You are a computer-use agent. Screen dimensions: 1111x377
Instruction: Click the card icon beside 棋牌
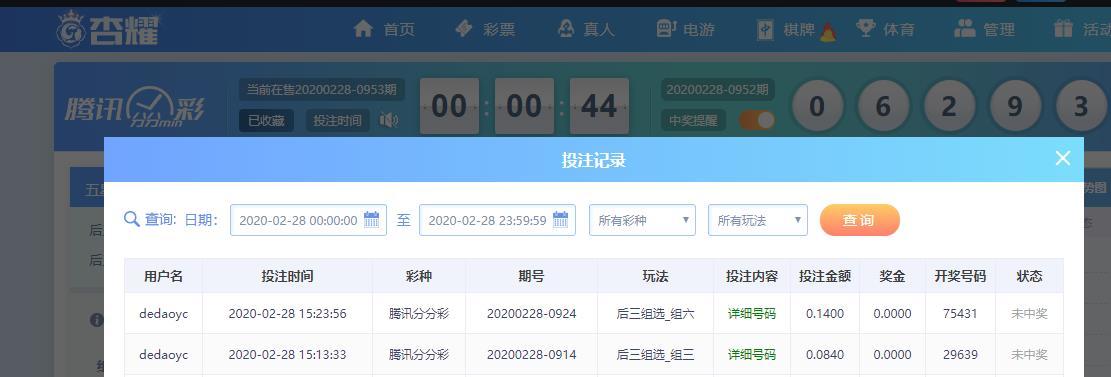(765, 30)
